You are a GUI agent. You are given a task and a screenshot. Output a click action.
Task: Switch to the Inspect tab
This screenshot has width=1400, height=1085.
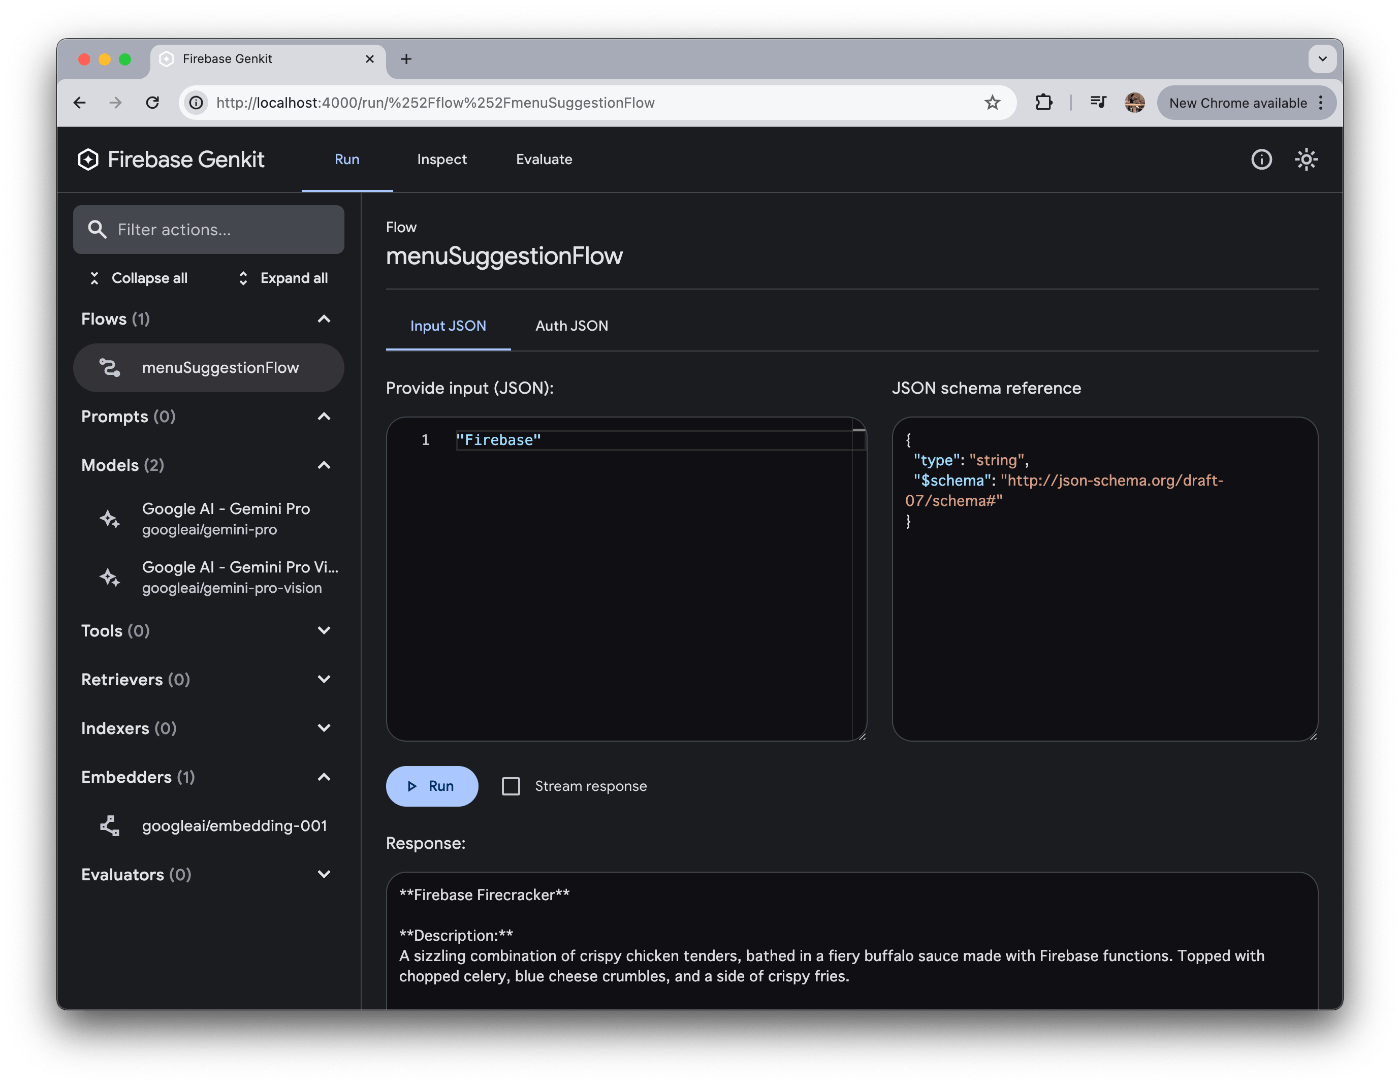click(442, 159)
